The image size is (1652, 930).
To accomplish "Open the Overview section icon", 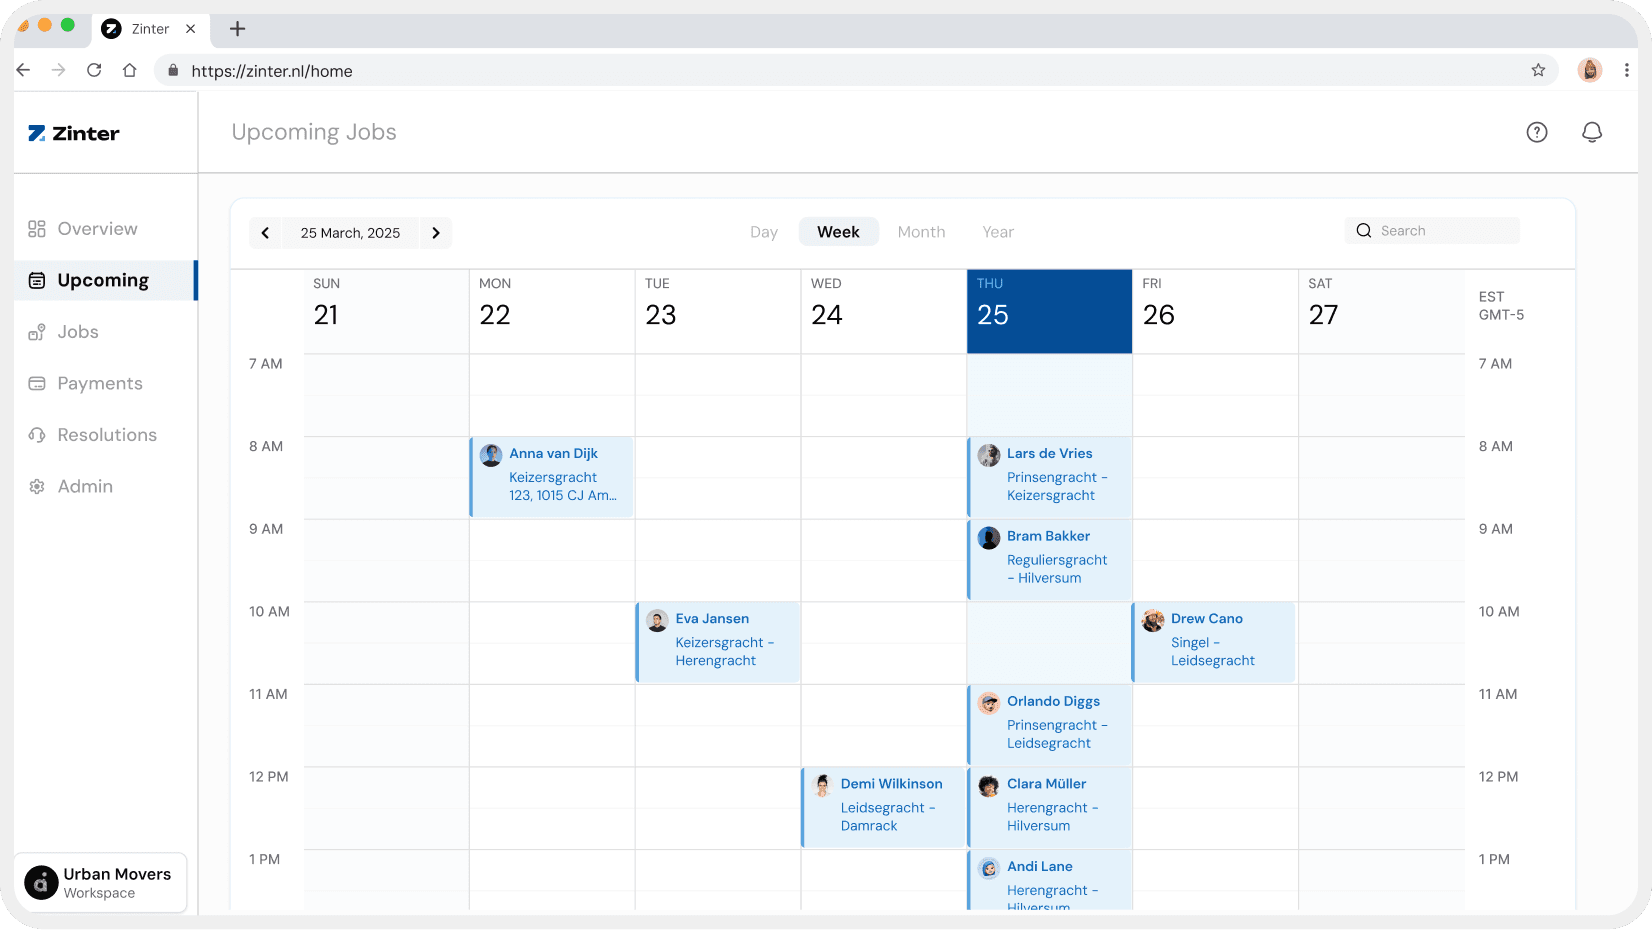I will coord(37,228).
